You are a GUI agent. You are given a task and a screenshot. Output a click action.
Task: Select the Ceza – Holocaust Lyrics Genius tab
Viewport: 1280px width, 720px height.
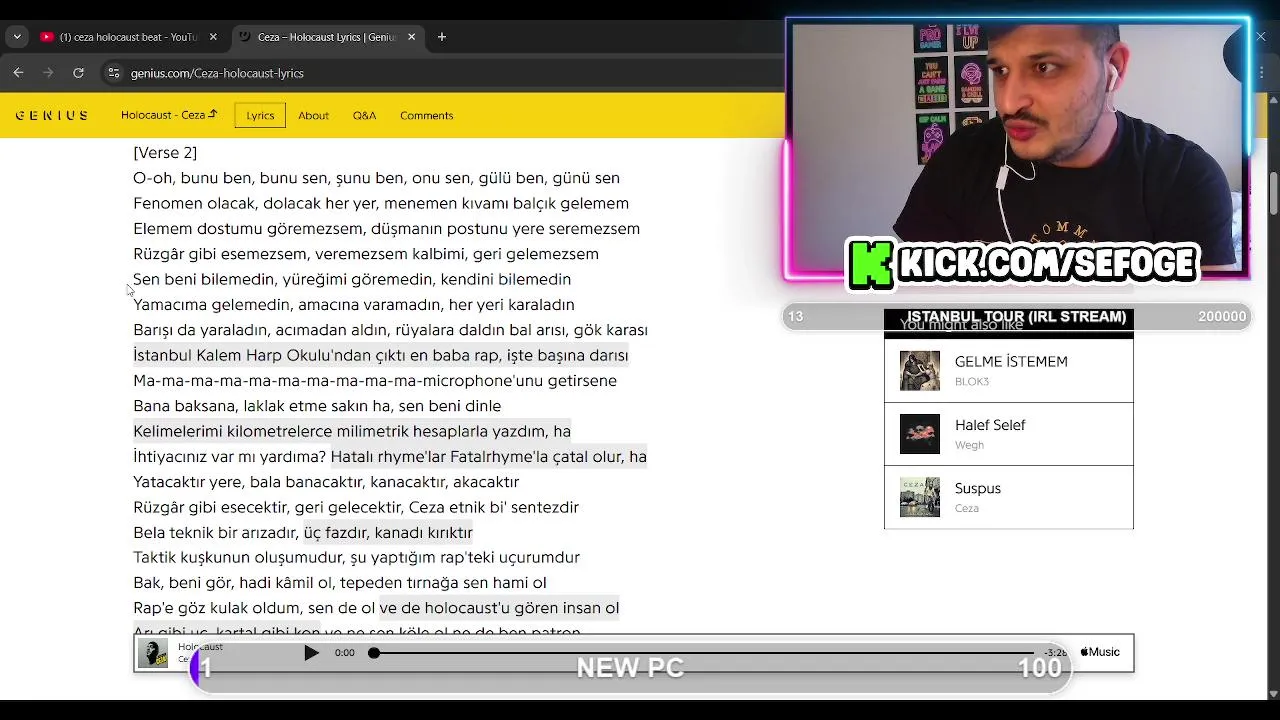[x=327, y=37]
